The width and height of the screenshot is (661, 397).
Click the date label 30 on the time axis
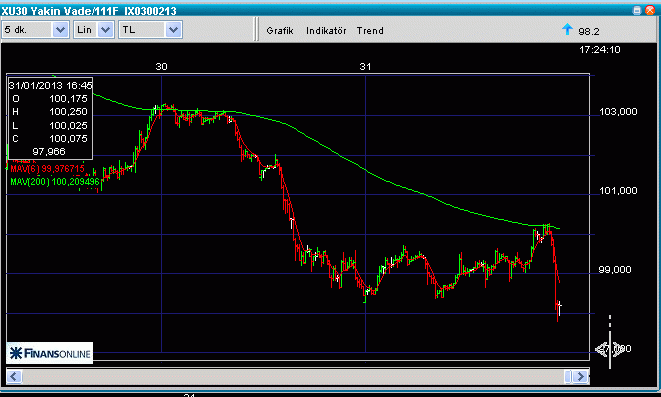tap(161, 67)
